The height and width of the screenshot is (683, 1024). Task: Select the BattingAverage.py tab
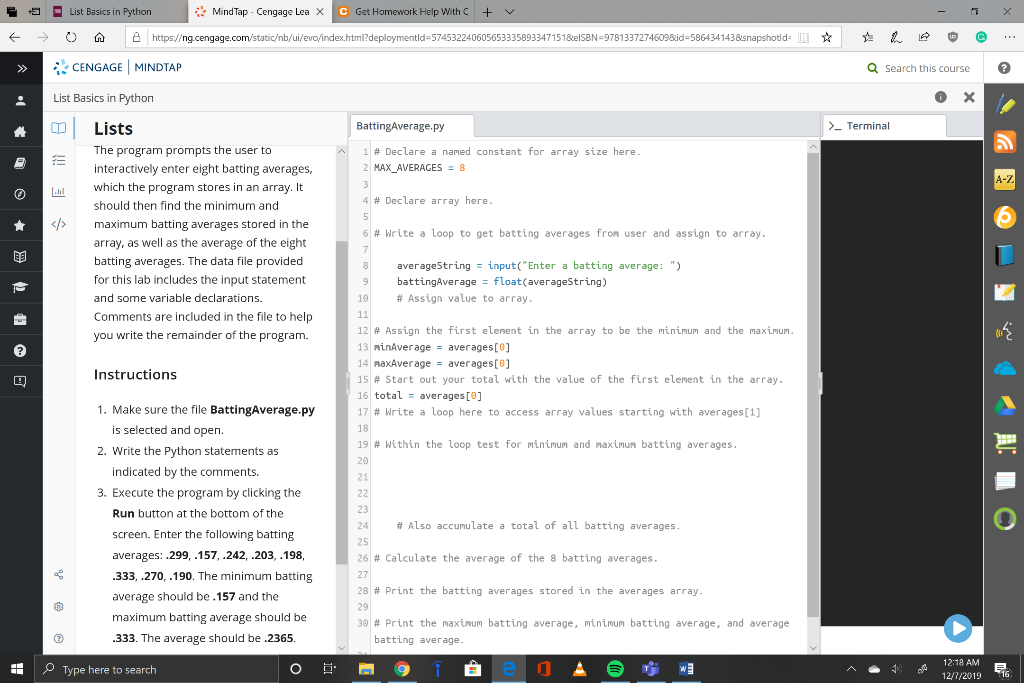click(404, 126)
